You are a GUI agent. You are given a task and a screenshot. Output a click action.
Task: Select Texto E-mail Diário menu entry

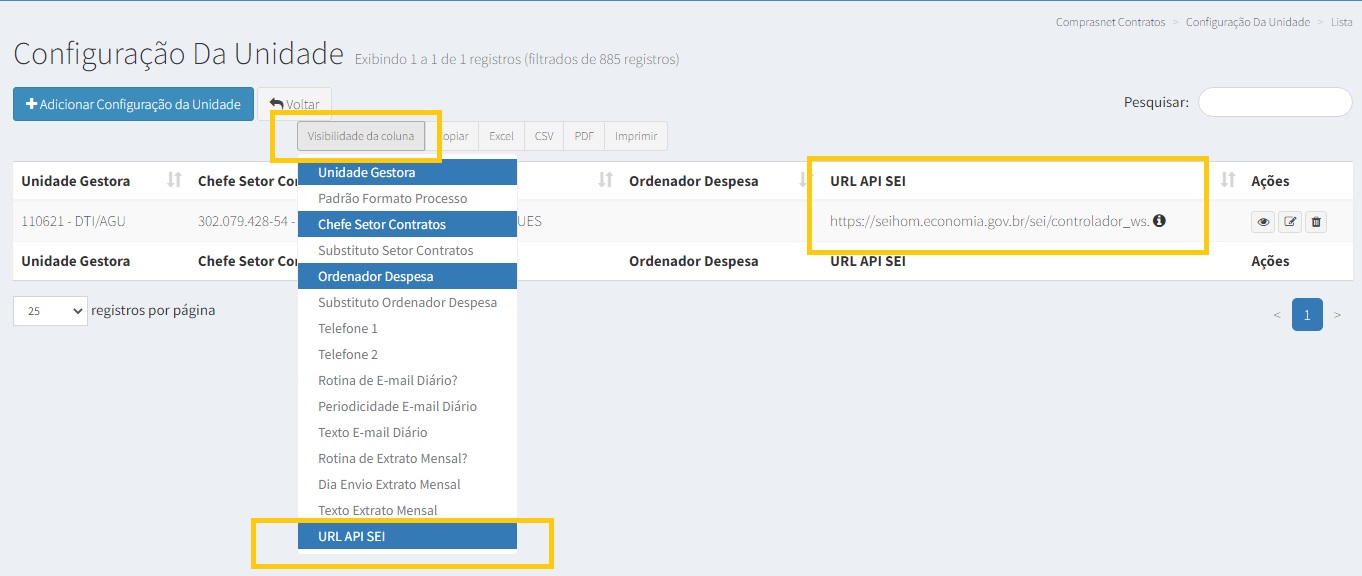[x=407, y=432]
